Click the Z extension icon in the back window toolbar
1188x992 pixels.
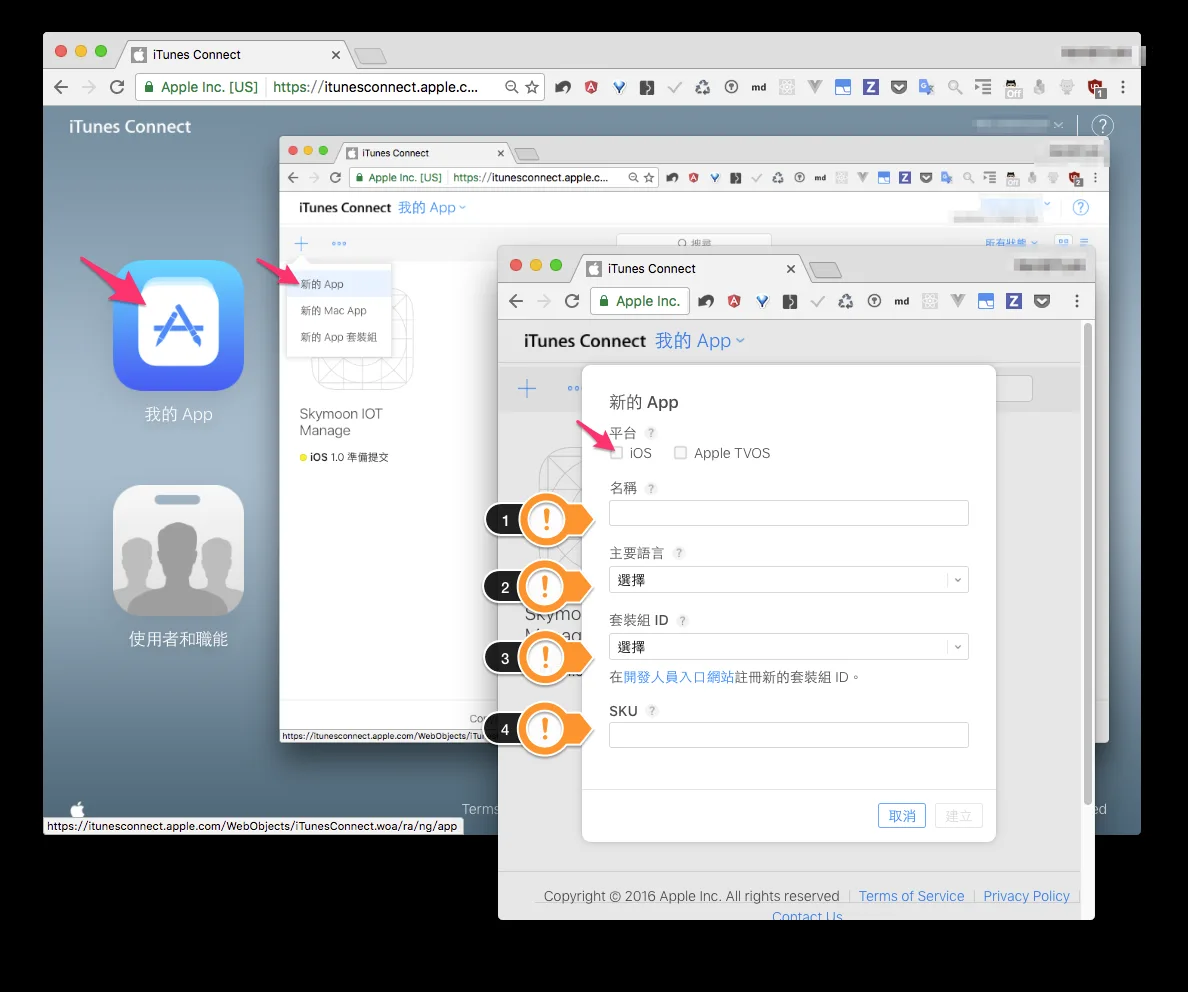pos(871,87)
